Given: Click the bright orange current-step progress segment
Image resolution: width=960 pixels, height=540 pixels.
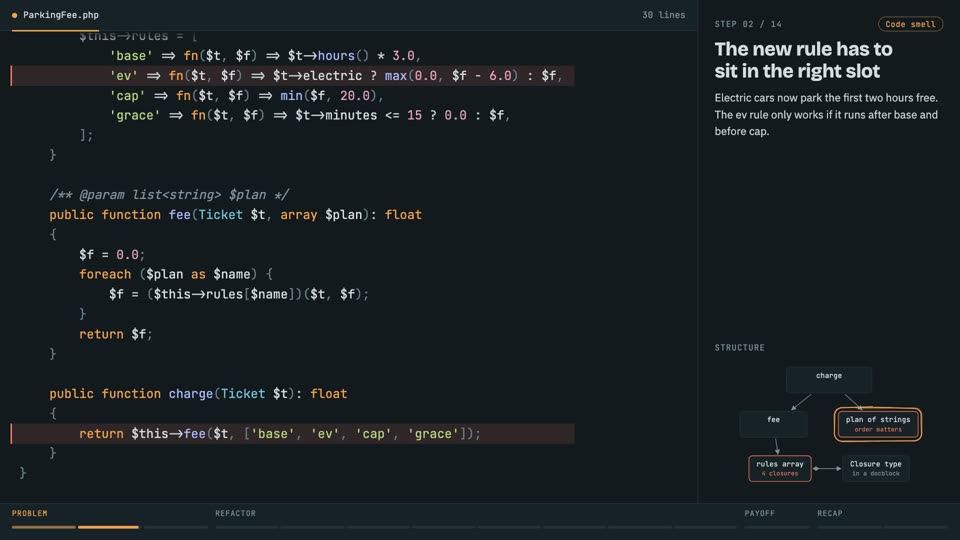Looking at the screenshot, I should pyautogui.click(x=108, y=527).
